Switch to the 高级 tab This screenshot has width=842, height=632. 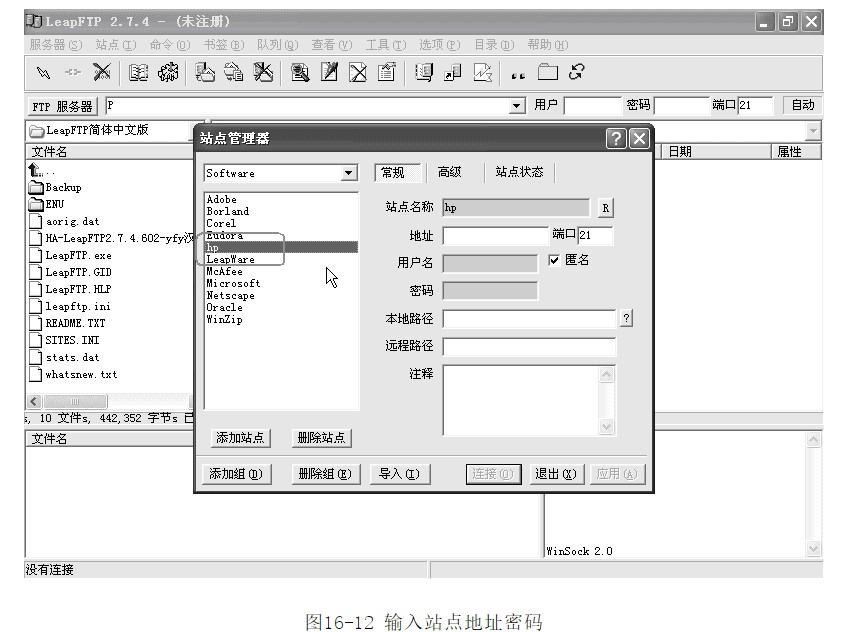pos(450,172)
